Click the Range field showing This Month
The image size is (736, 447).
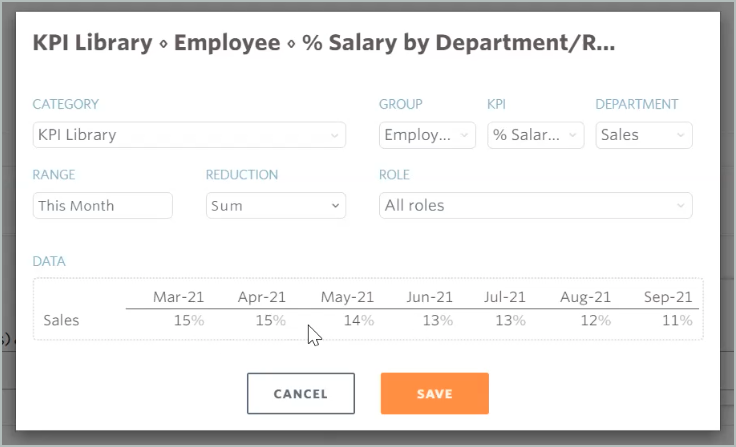point(102,205)
